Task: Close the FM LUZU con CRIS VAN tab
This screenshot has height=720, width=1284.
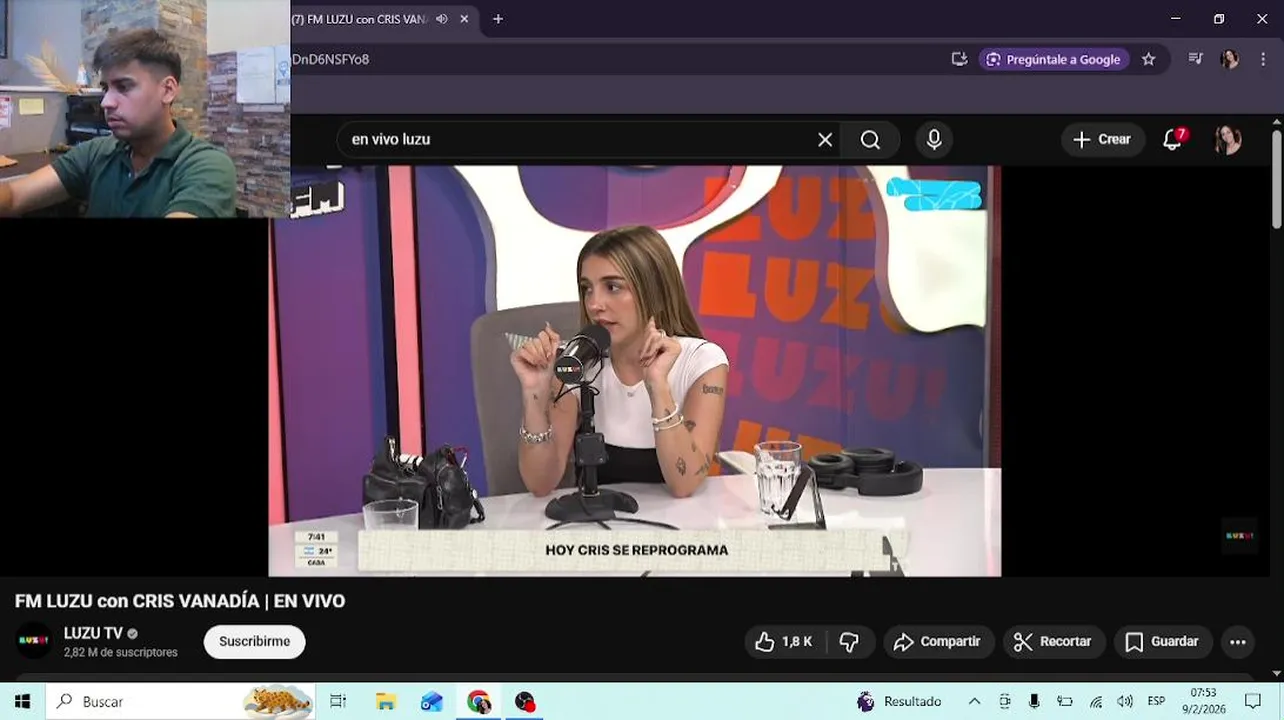Action: [464, 19]
